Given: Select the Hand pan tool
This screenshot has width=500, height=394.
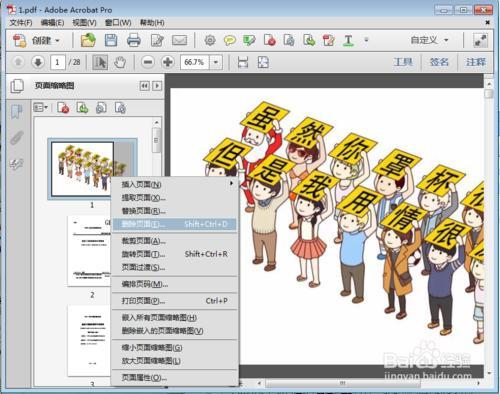Looking at the screenshot, I should [x=120, y=62].
